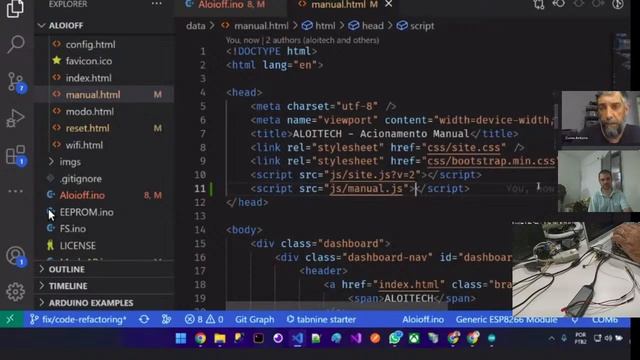Click the remote window indicator in status bar

[x=10, y=319]
